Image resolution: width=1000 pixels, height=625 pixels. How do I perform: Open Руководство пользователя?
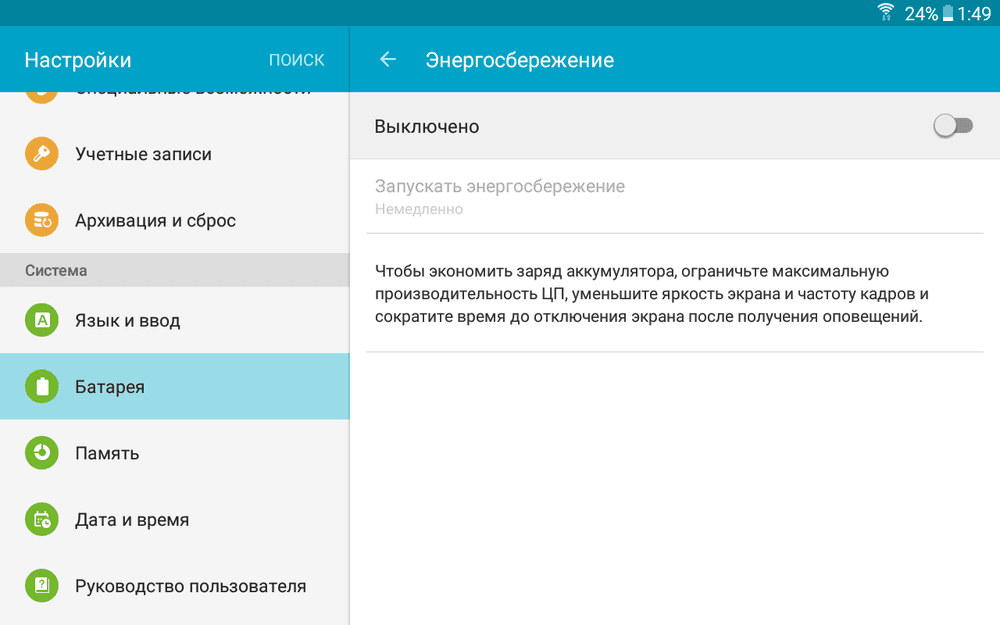(x=175, y=585)
